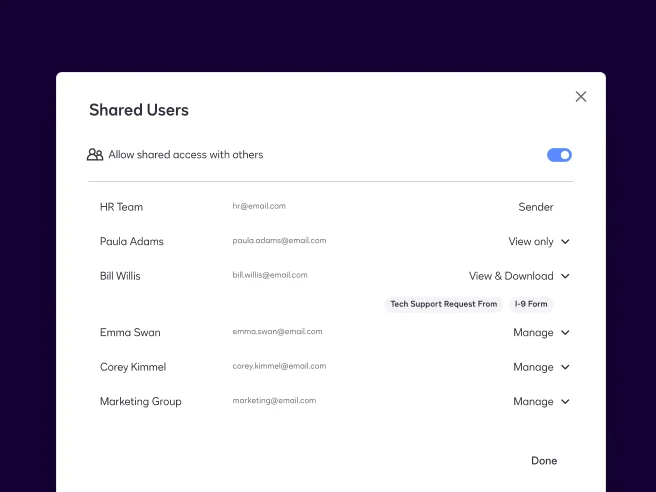Expand Bill Willis' View & Download dropdown
The width and height of the screenshot is (656, 492).
(x=519, y=276)
